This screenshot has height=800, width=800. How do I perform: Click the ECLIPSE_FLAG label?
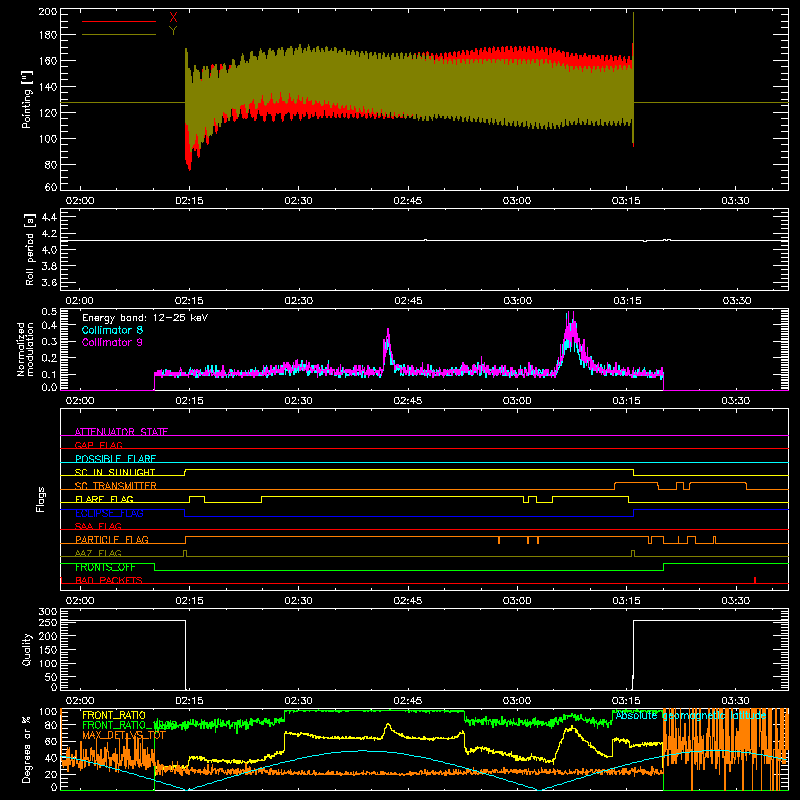click(x=109, y=513)
